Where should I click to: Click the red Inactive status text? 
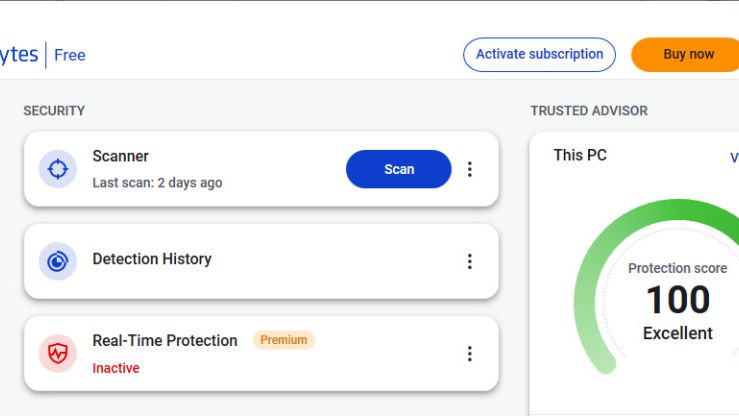point(116,368)
